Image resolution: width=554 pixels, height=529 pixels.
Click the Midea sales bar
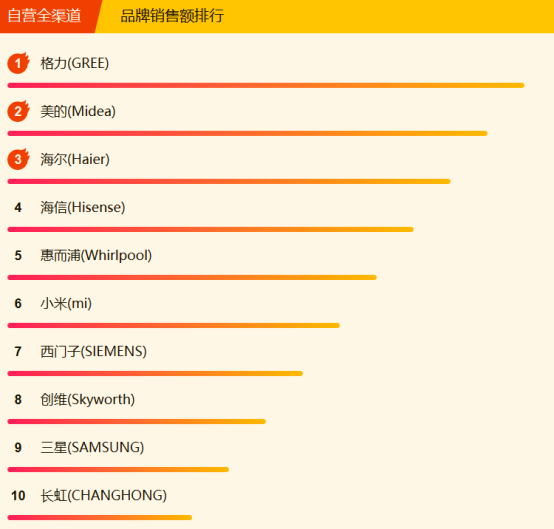click(x=247, y=134)
